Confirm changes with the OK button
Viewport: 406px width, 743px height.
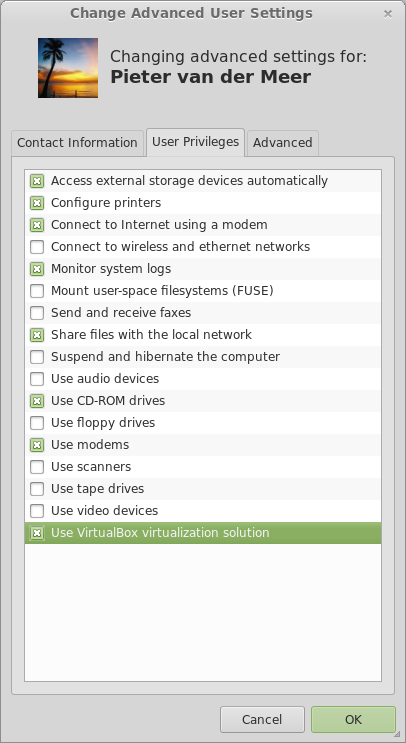point(353,720)
